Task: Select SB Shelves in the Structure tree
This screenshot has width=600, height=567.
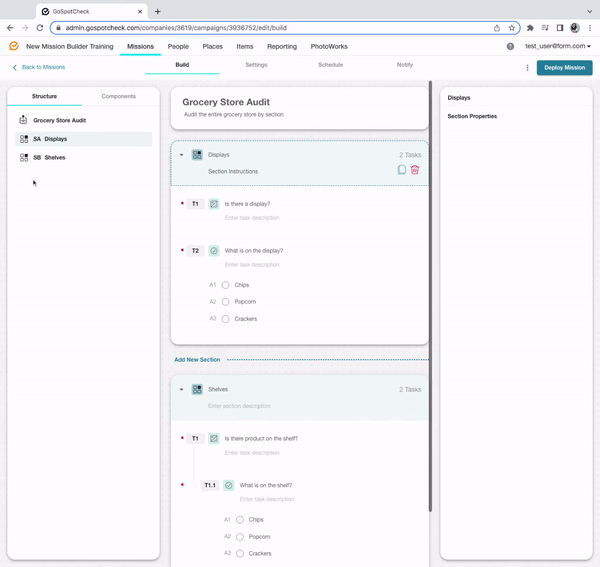Action: click(x=83, y=158)
